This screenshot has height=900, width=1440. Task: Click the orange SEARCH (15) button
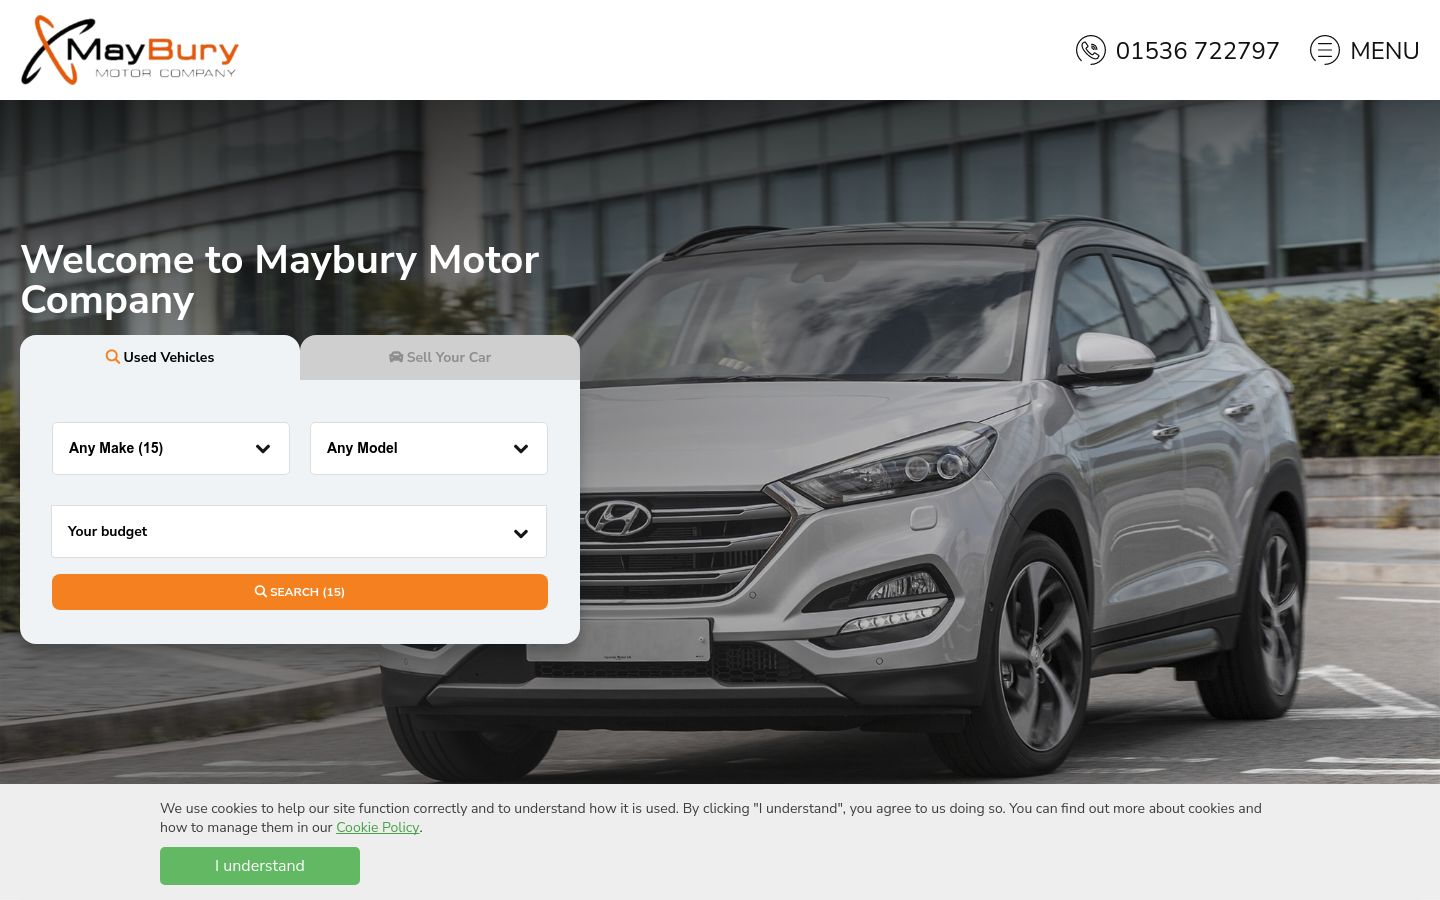click(x=300, y=592)
